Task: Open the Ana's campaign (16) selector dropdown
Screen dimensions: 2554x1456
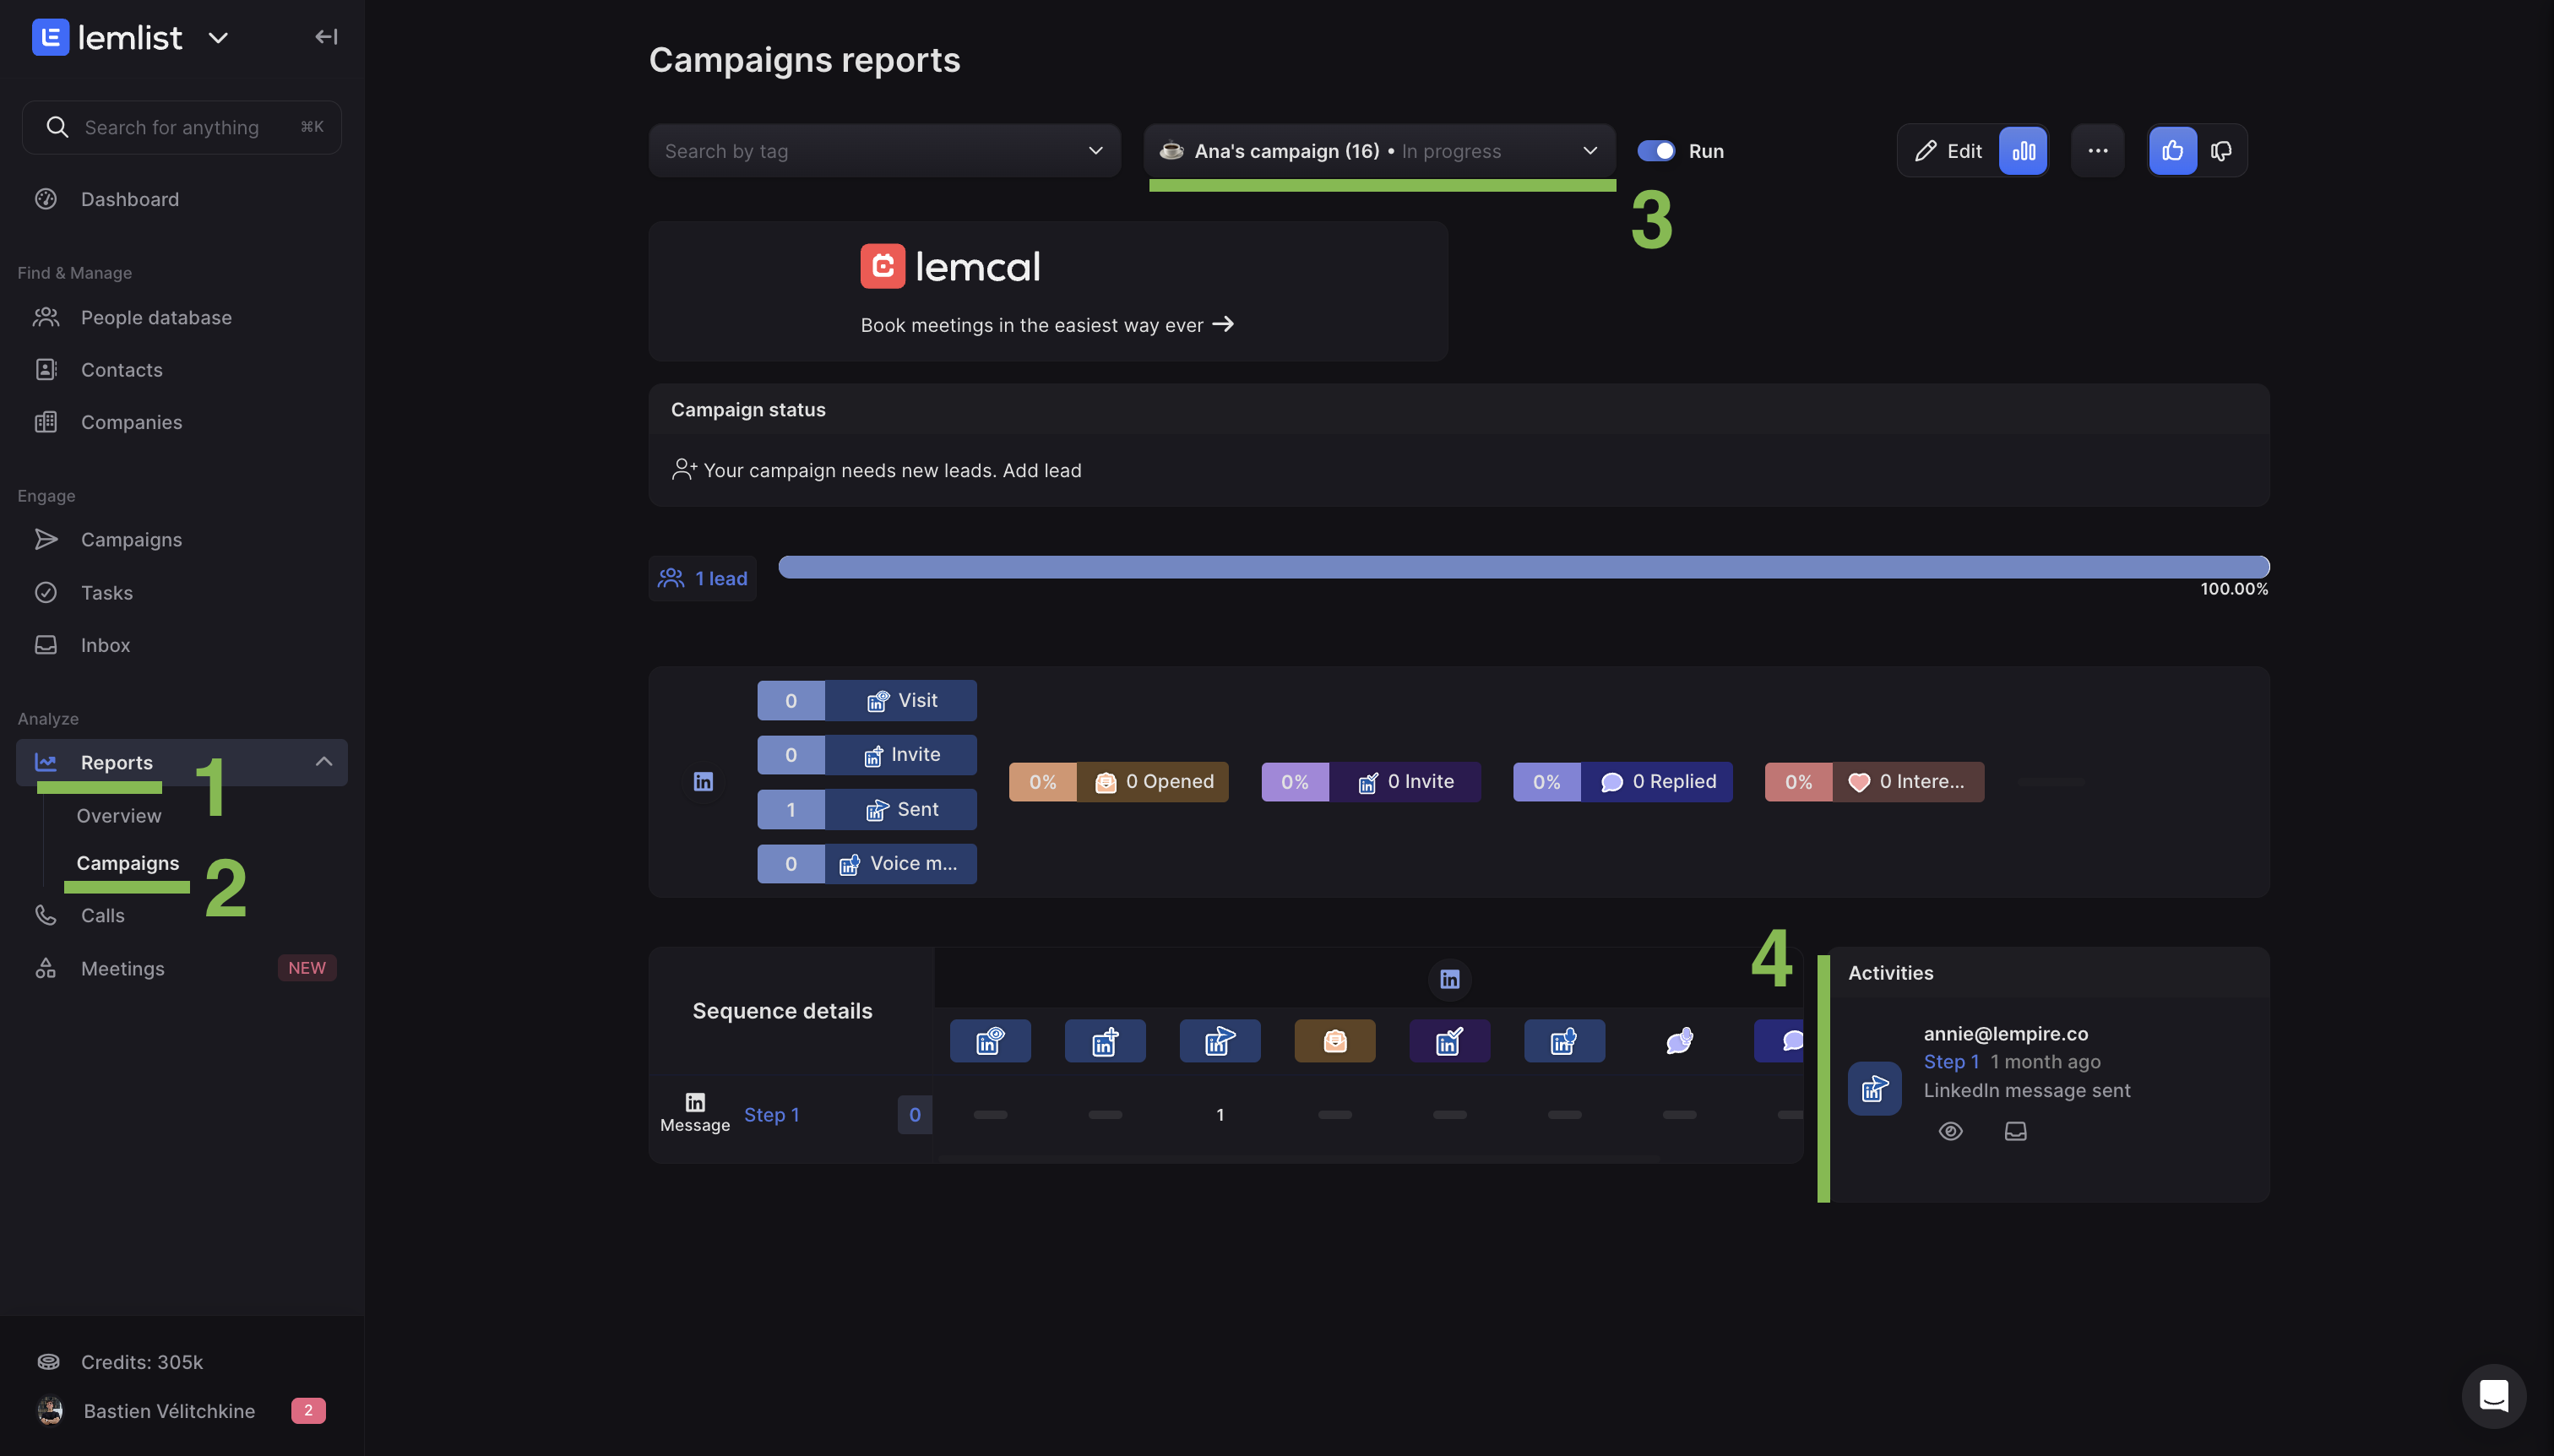Action: pos(1380,151)
